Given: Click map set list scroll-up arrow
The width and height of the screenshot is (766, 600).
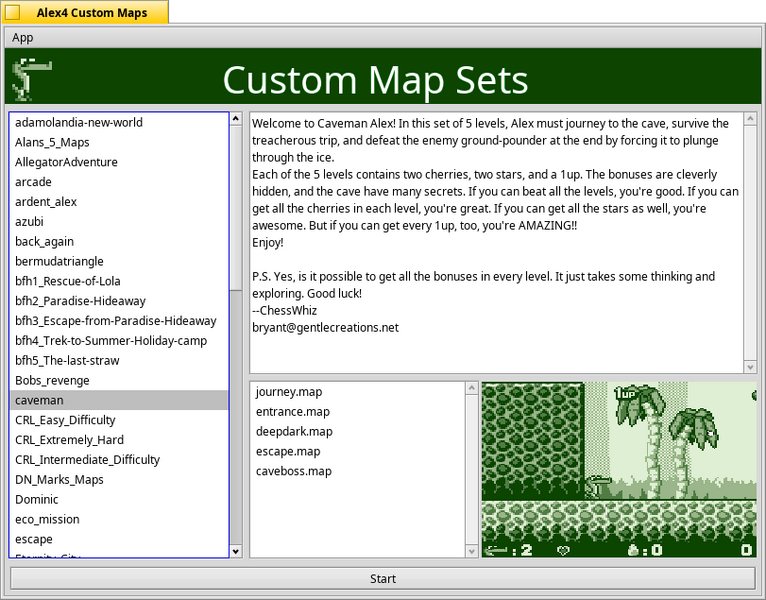Looking at the screenshot, I should [236, 119].
